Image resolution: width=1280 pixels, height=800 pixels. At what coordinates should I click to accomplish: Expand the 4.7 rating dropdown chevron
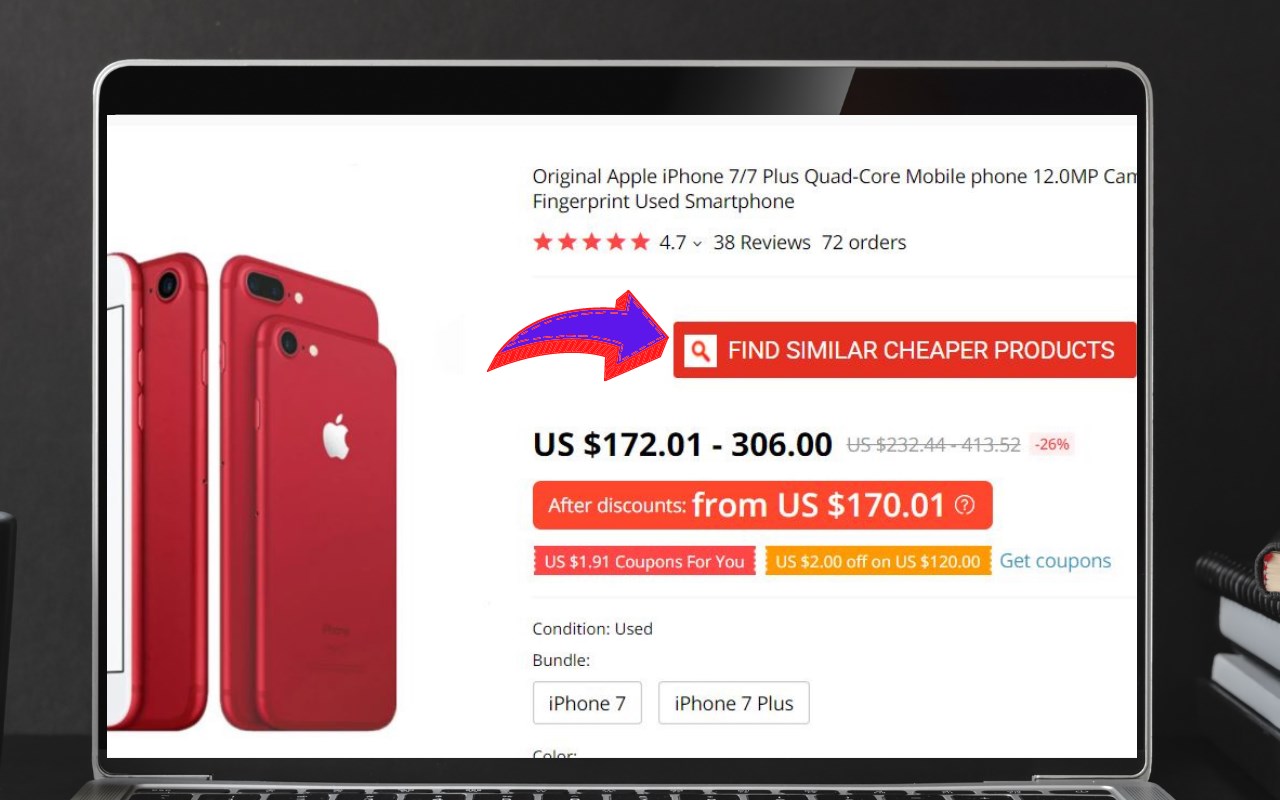(697, 243)
